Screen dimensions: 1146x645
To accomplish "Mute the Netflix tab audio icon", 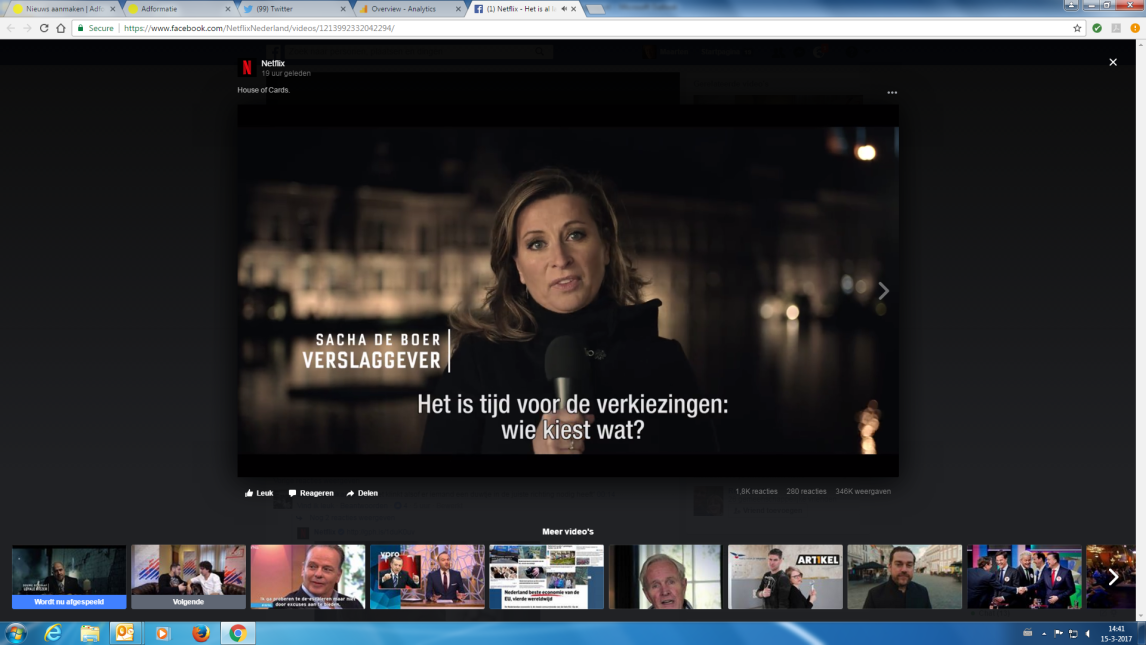I will click(563, 9).
